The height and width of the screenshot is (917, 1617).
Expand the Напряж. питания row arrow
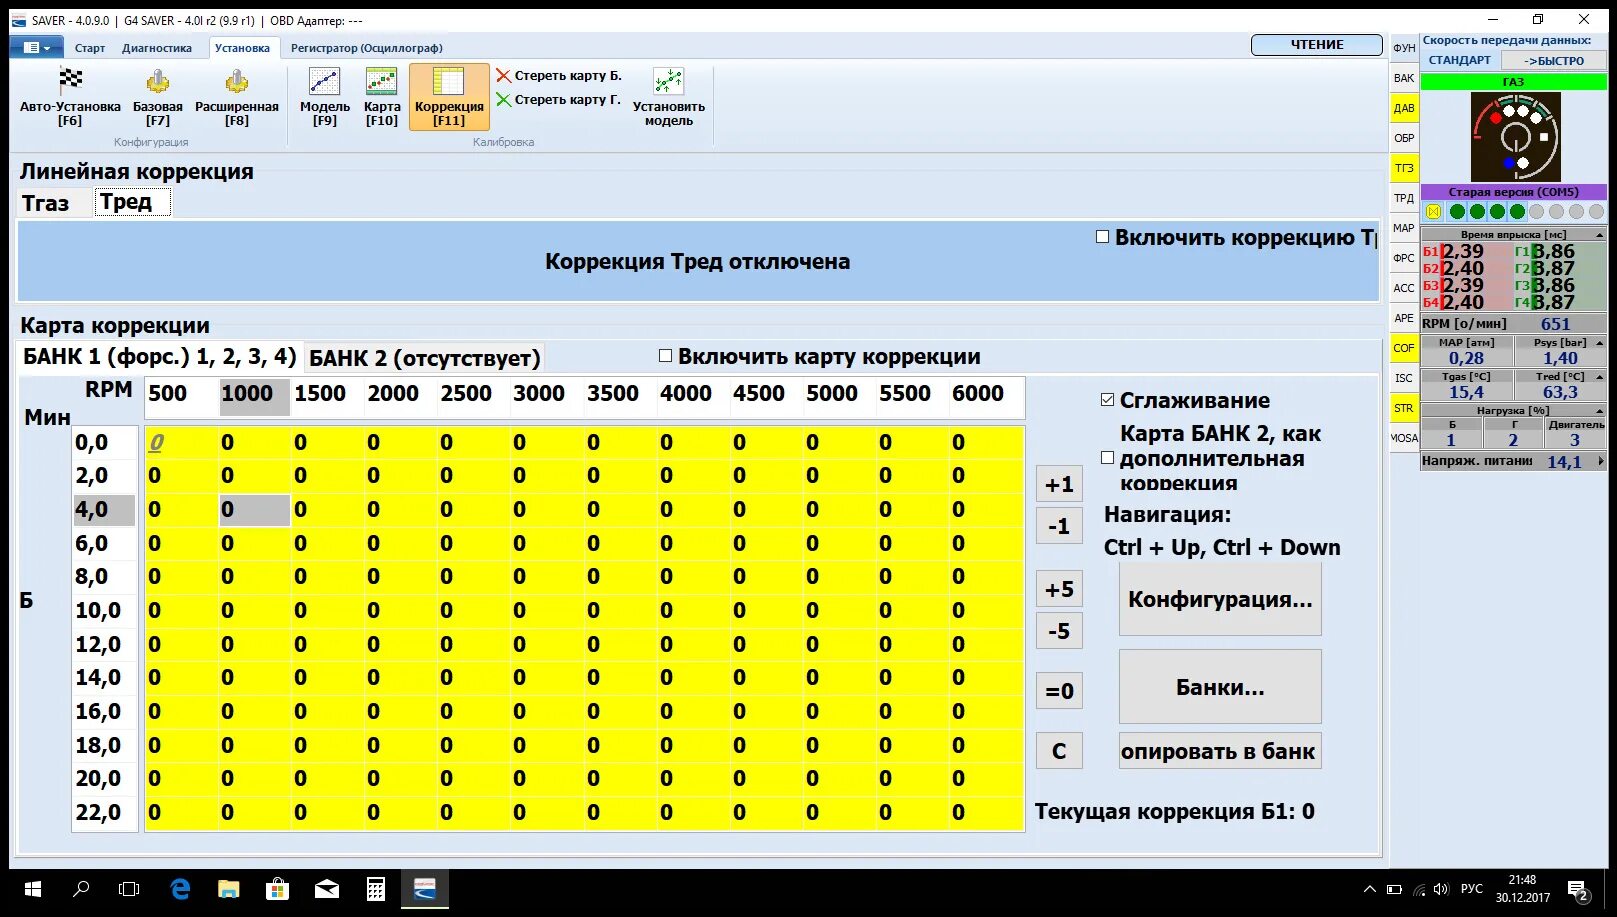[1600, 461]
